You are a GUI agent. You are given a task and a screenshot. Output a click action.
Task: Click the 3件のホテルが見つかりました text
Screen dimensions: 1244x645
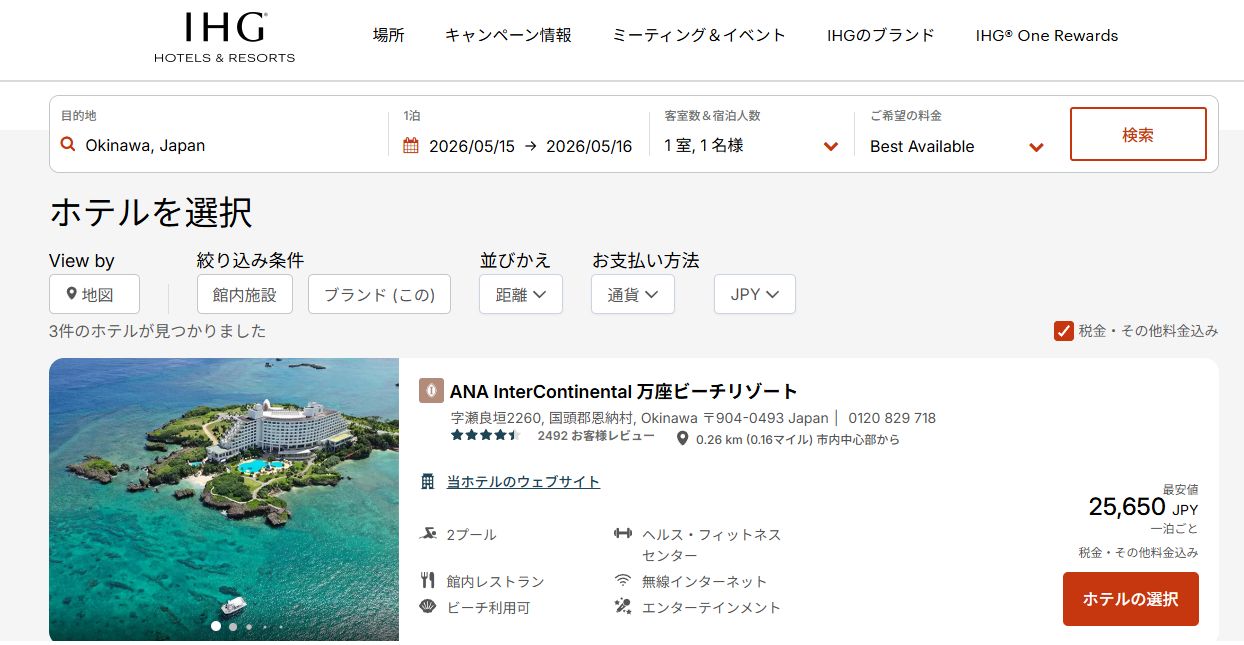point(158,331)
